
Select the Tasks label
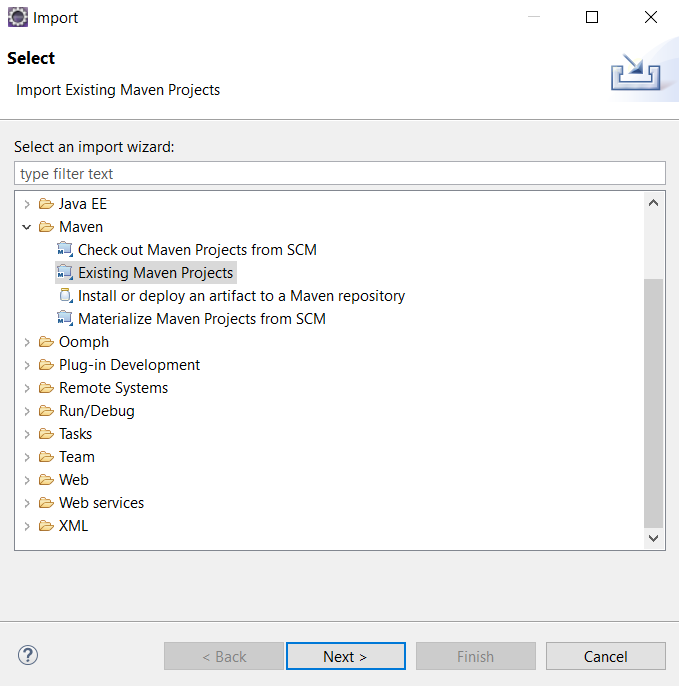click(76, 434)
